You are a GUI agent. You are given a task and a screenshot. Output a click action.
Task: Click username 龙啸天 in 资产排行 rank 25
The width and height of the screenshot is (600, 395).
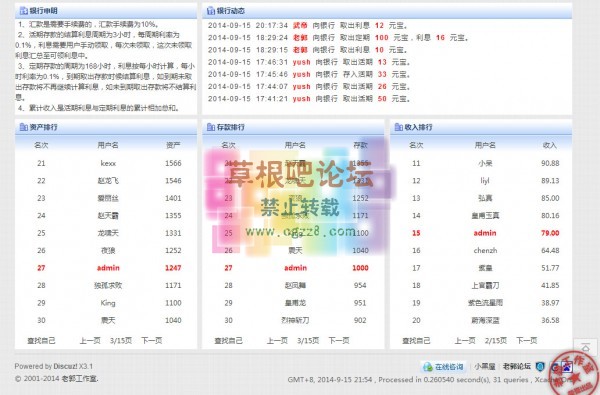point(108,233)
